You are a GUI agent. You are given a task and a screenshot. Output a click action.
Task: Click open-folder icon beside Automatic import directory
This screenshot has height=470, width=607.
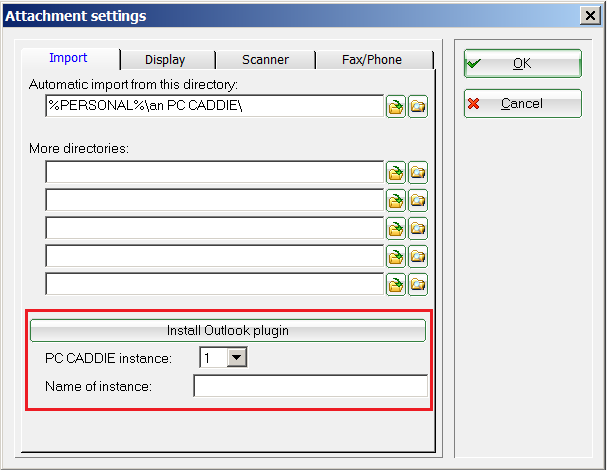[x=418, y=106]
